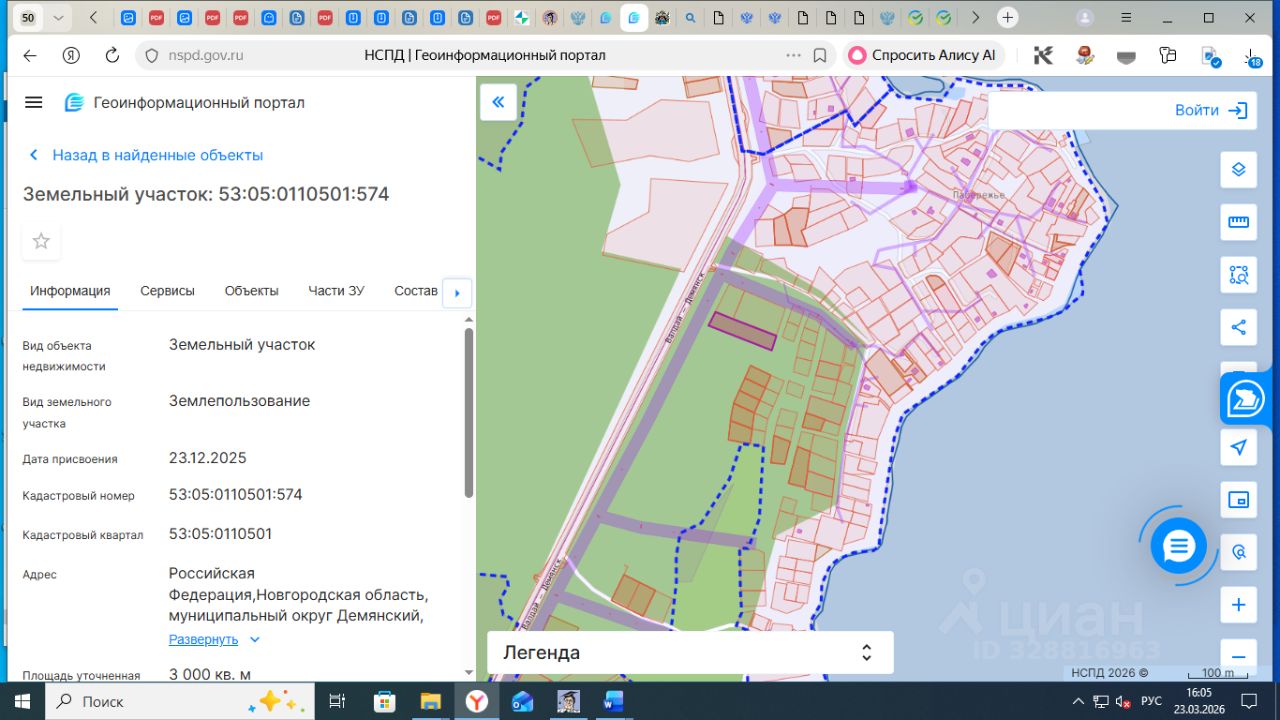
Task: Add parcel to favorites with star
Action: click(41, 241)
